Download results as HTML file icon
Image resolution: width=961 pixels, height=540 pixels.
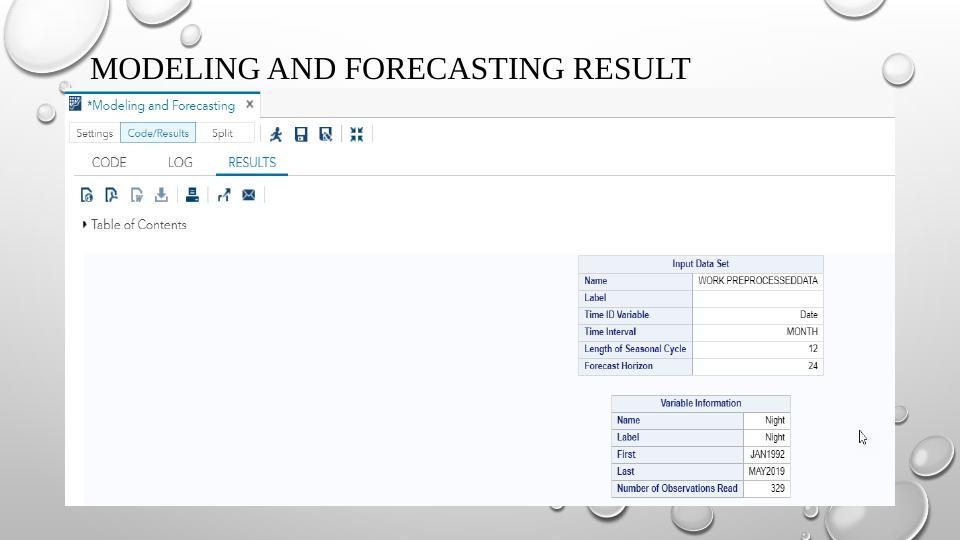87,195
